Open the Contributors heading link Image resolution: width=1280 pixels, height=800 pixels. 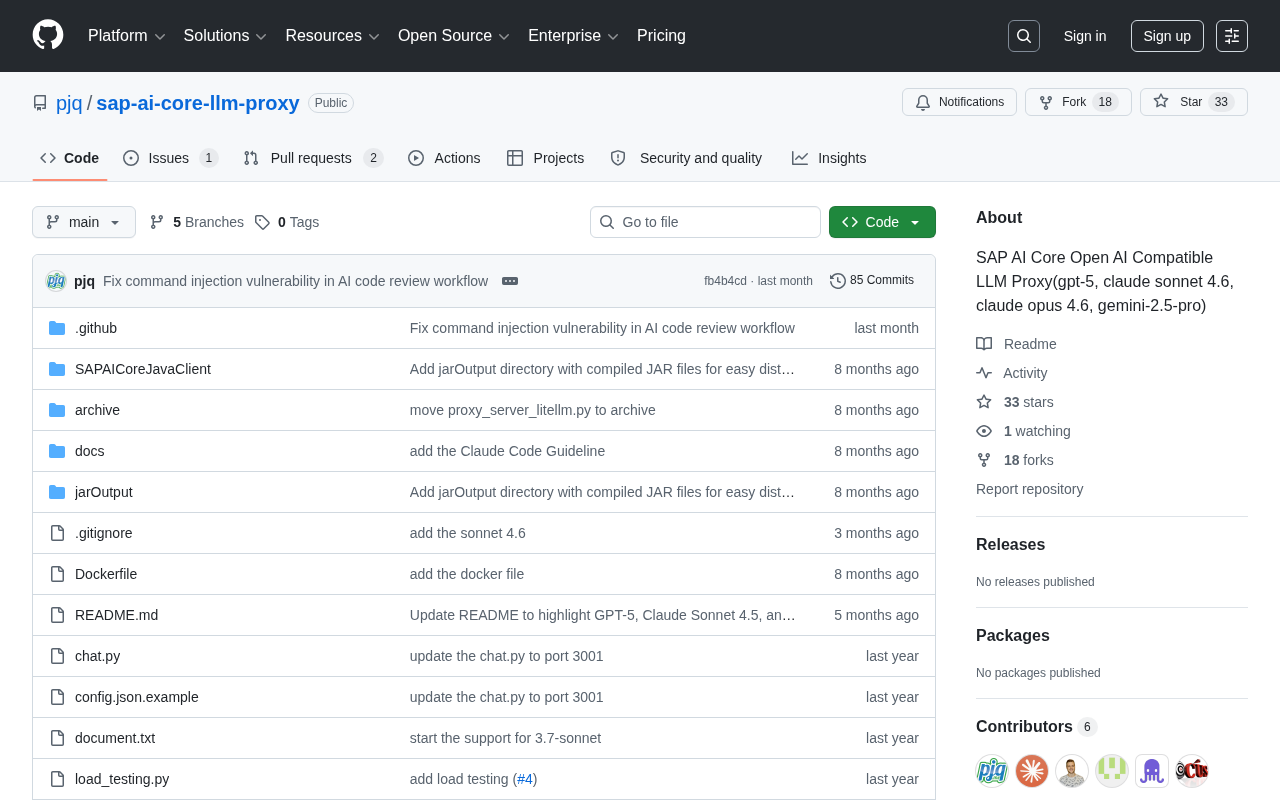(1036, 727)
